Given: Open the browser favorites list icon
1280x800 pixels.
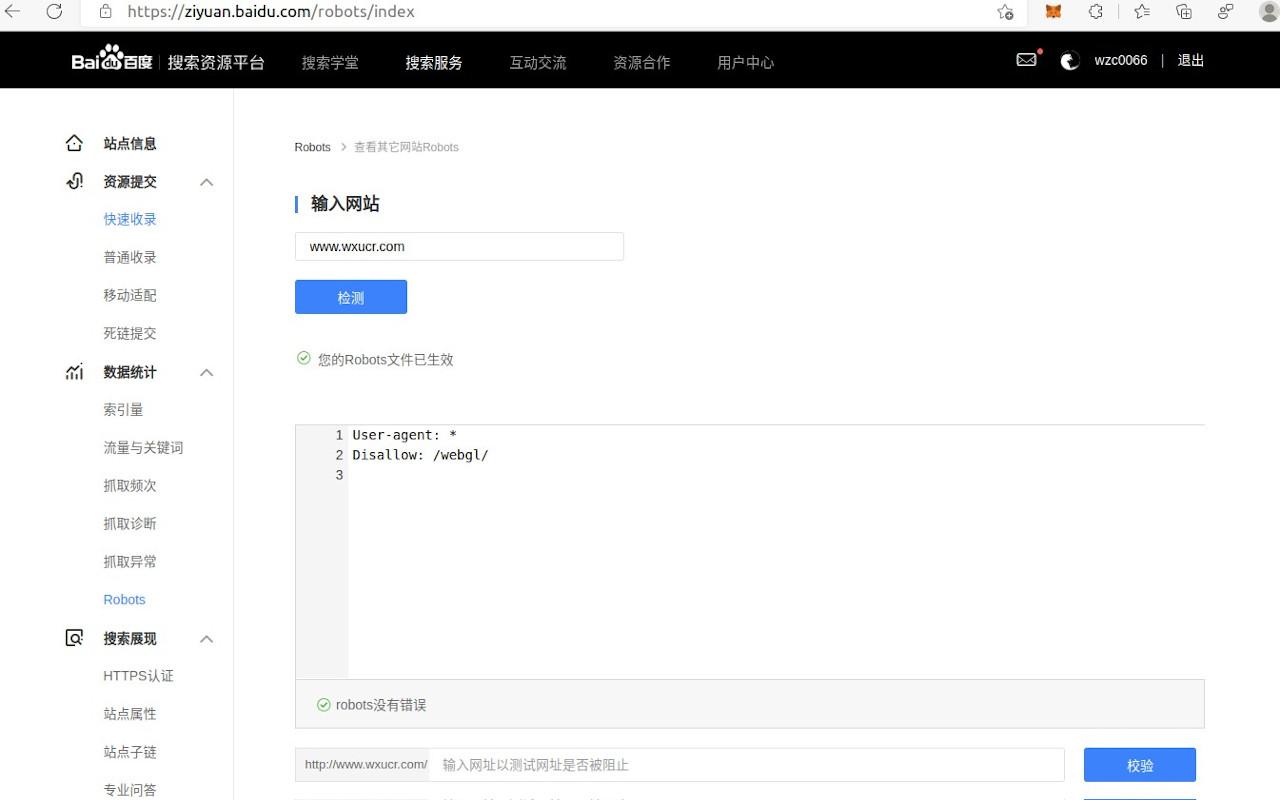Looking at the screenshot, I should 1141,12.
